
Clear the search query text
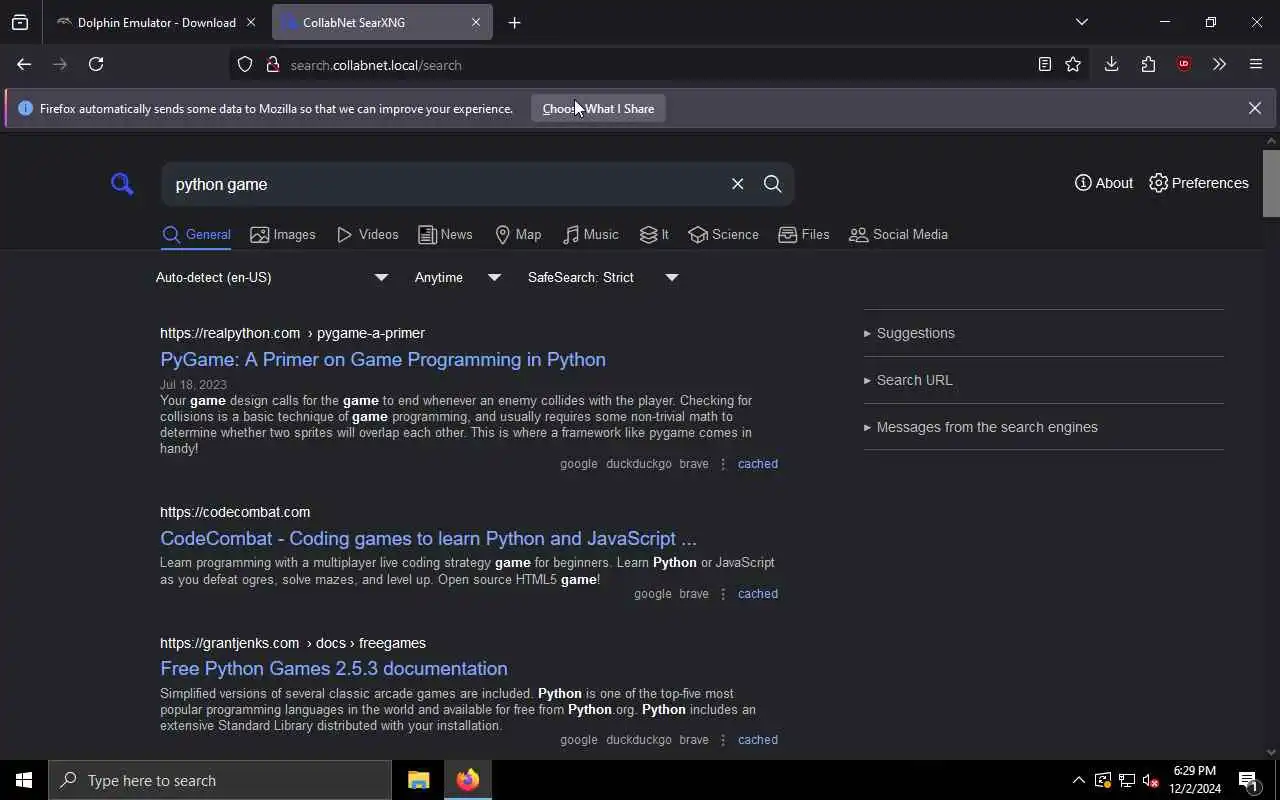[x=737, y=184]
